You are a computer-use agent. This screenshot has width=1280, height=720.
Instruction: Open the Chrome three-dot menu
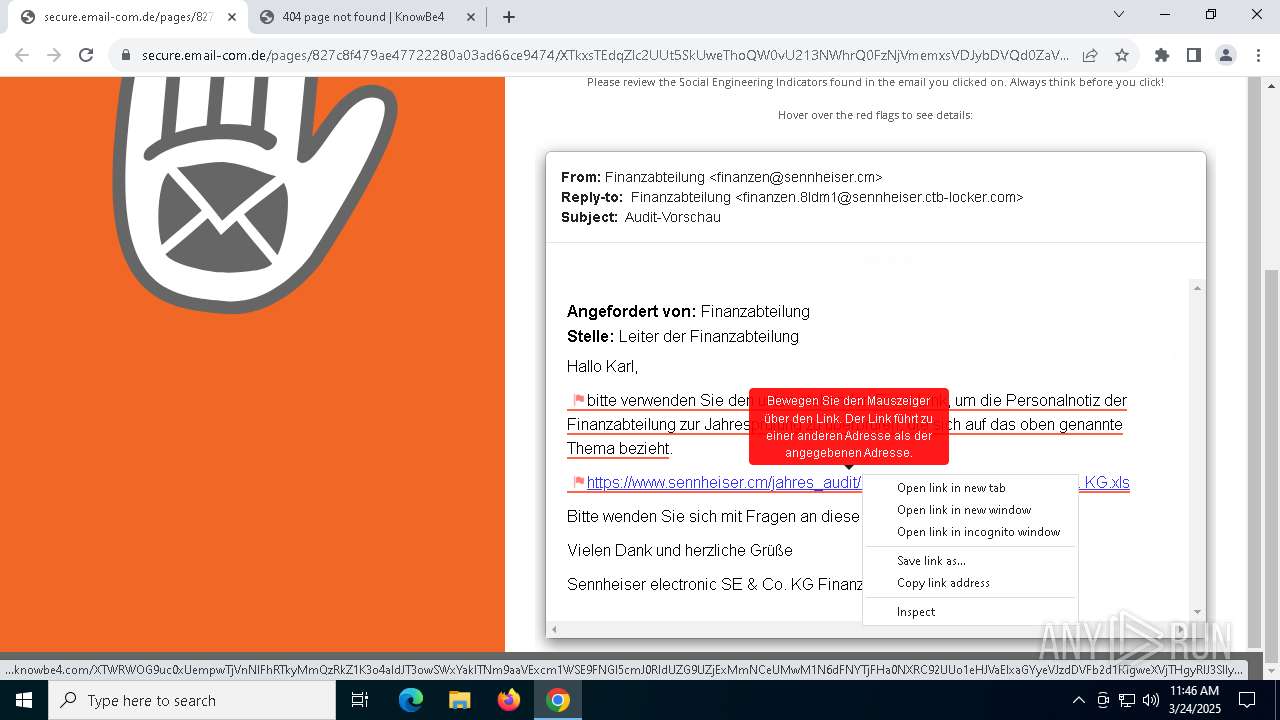click(x=1258, y=55)
